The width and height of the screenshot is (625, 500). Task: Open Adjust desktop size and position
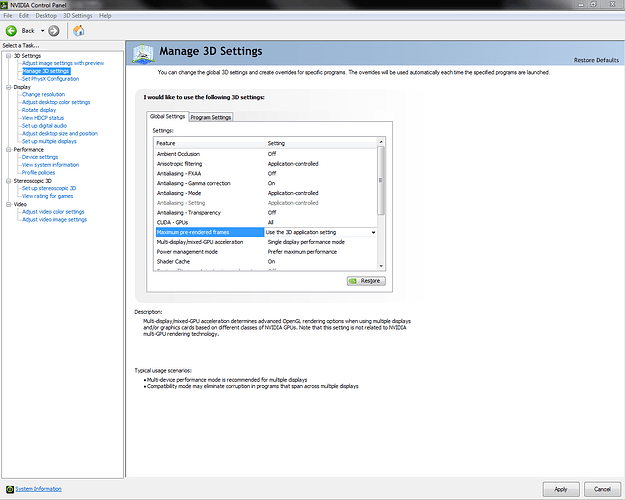60,134
